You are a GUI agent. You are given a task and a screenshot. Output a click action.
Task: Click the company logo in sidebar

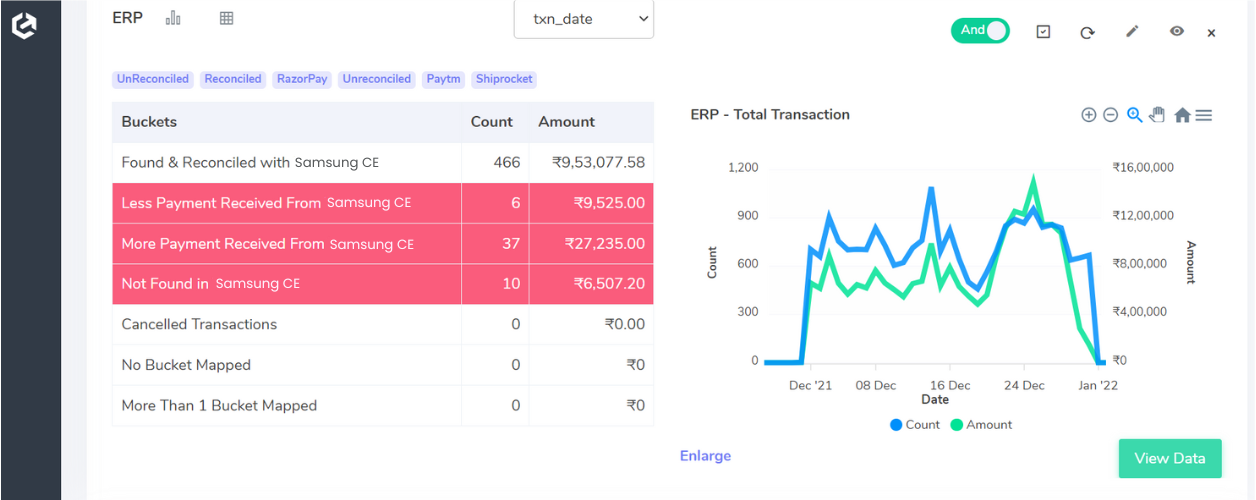coord(24,26)
